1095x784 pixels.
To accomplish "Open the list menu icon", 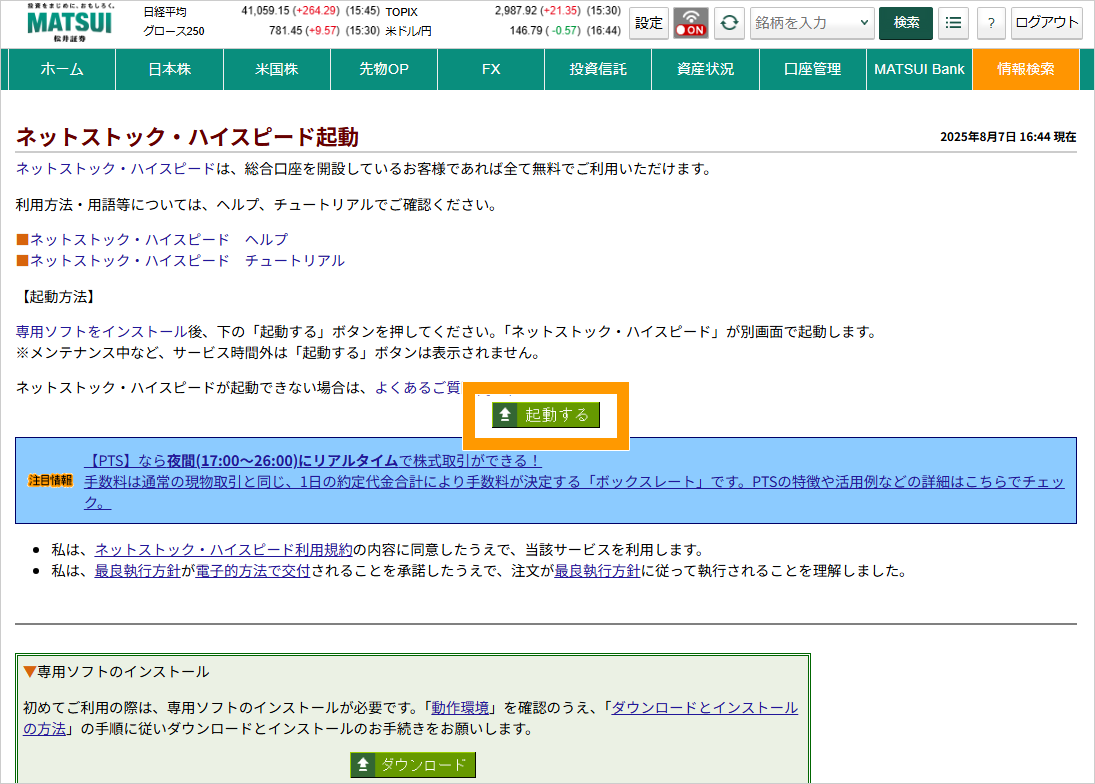I will (x=953, y=22).
